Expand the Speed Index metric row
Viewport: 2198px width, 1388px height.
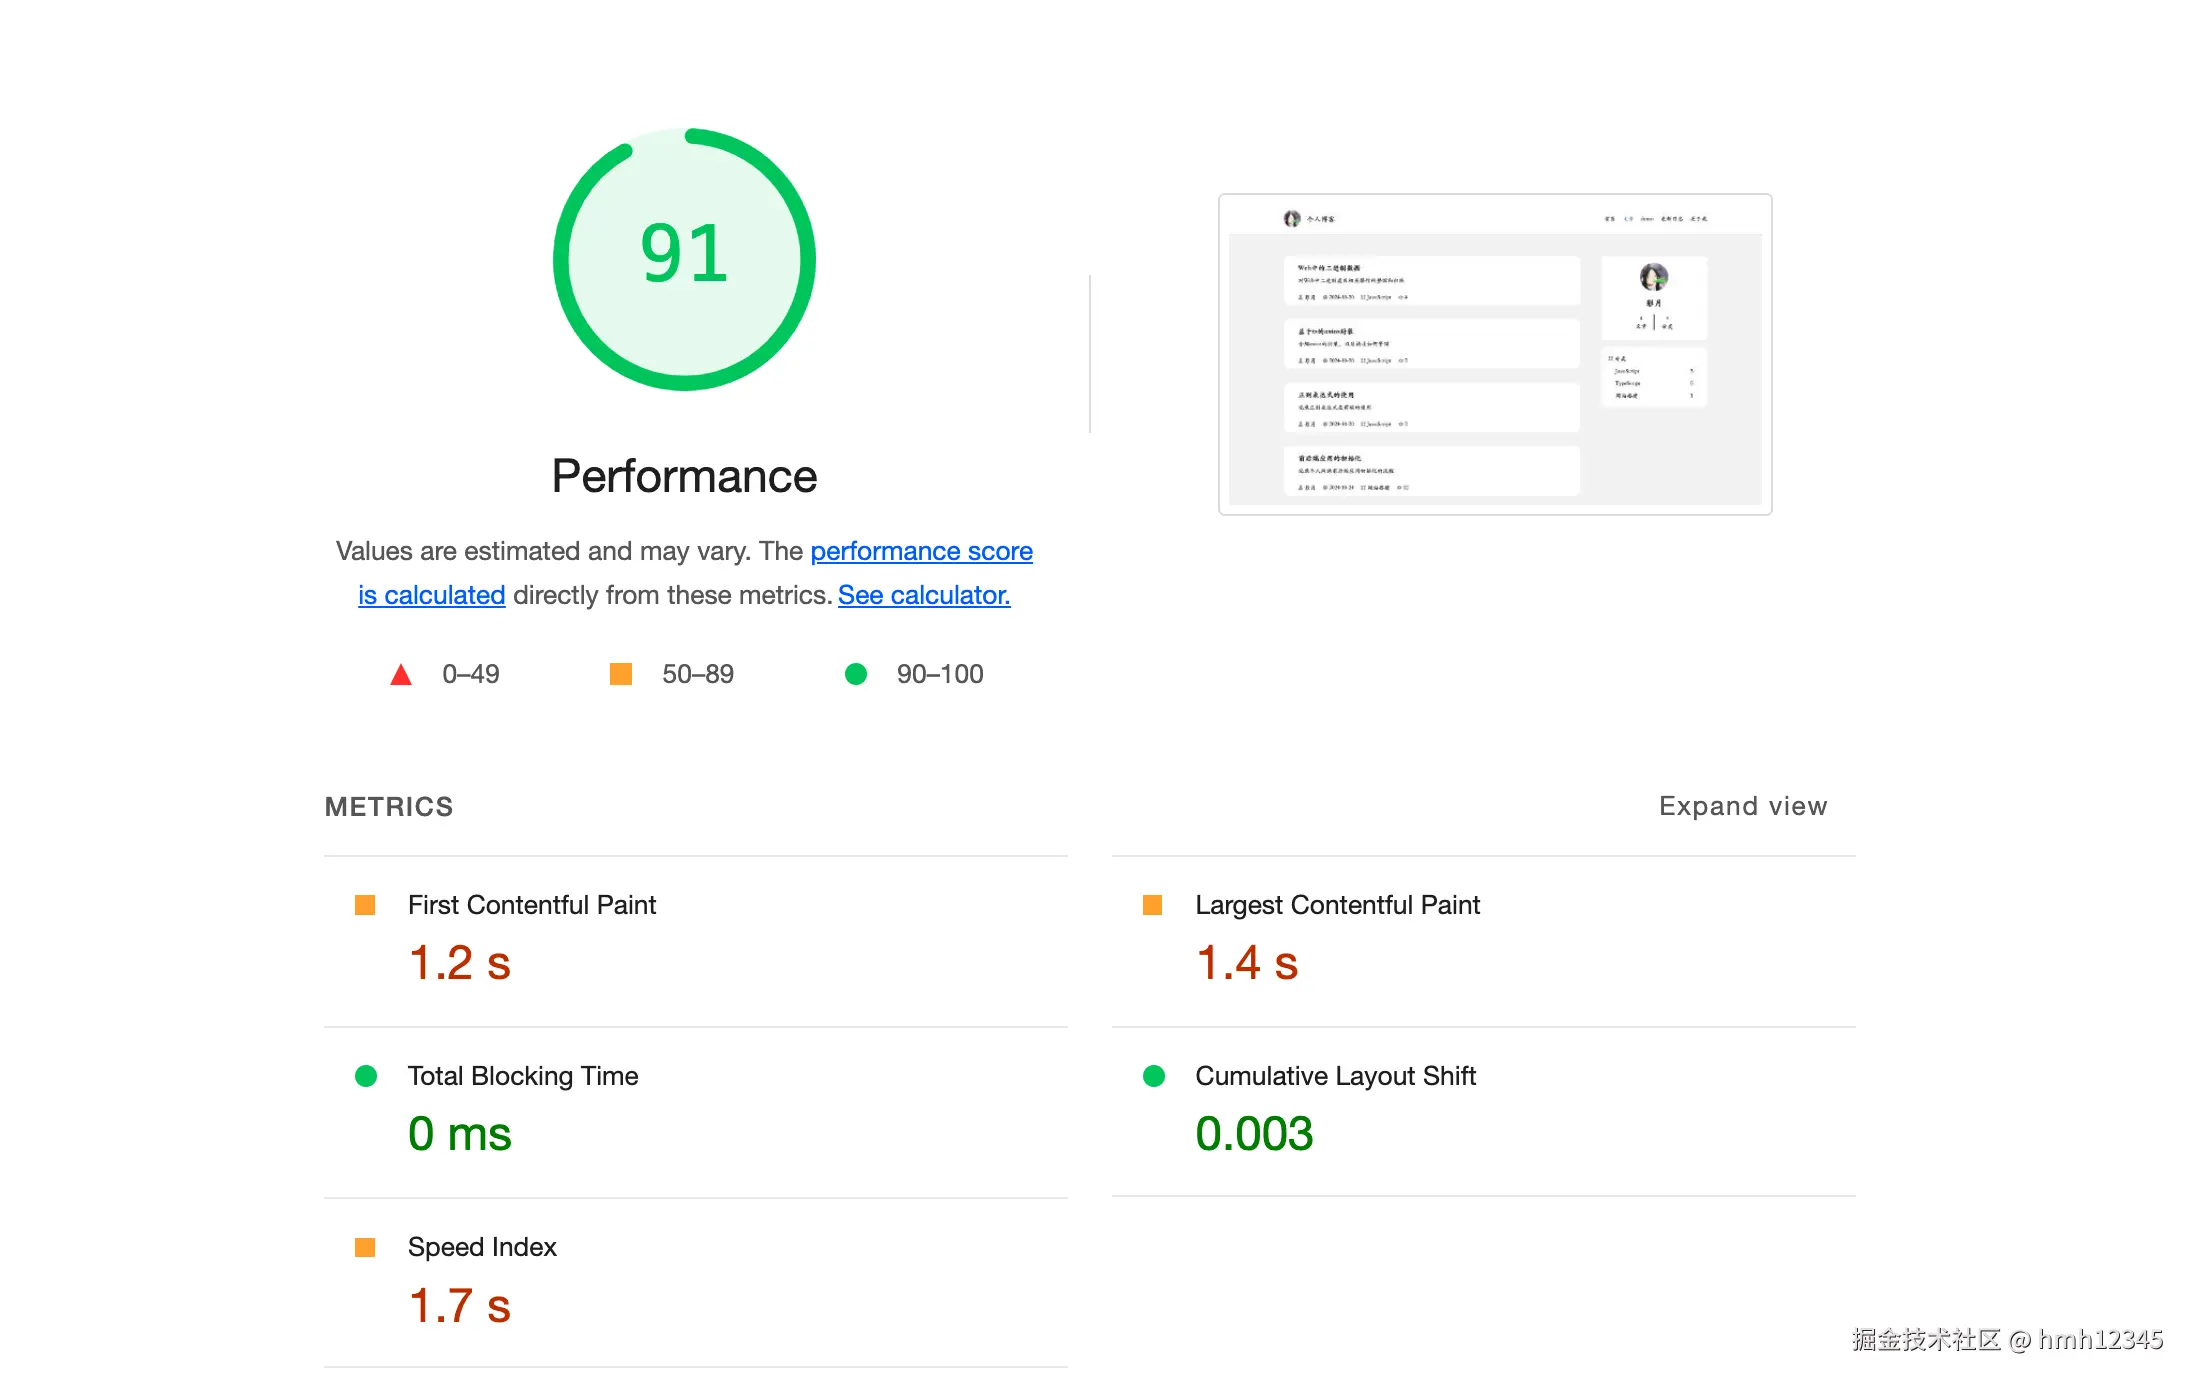coord(482,1247)
